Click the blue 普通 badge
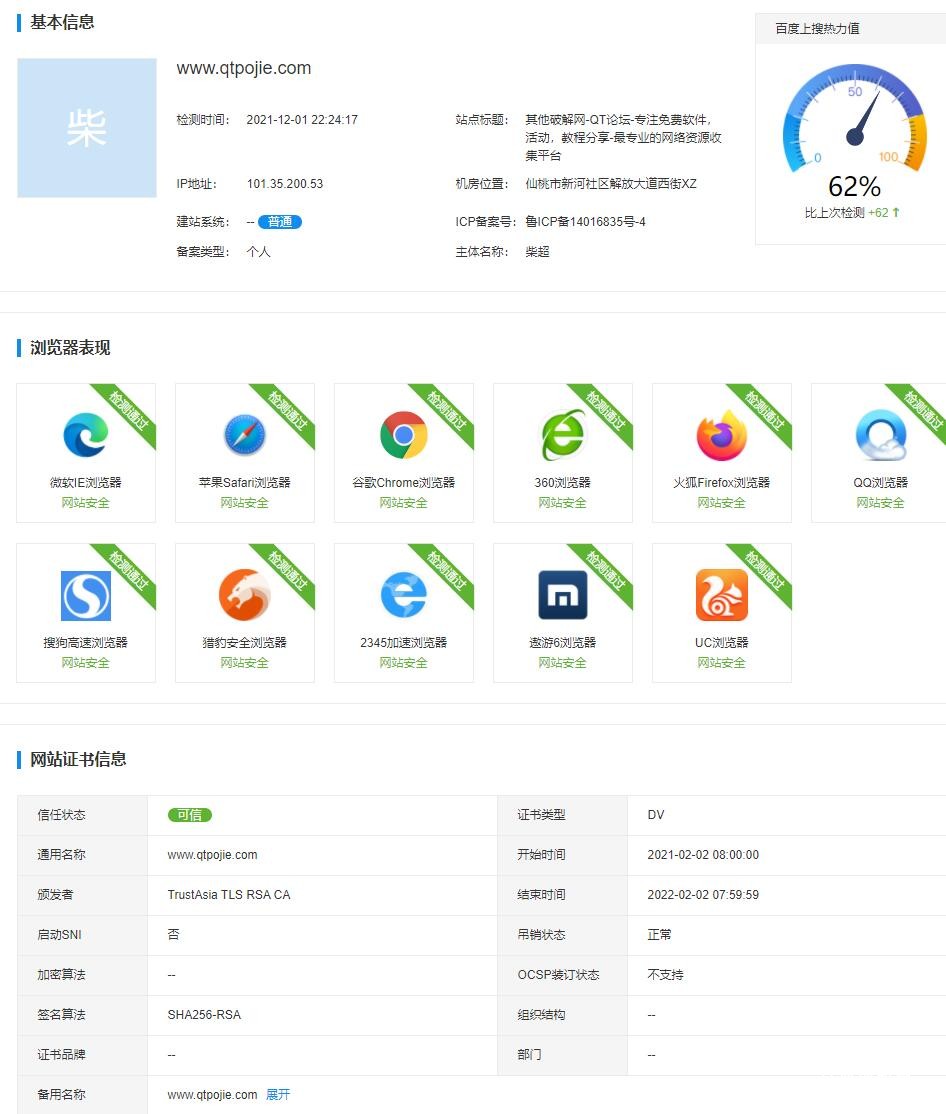The image size is (946, 1114). pyautogui.click(x=280, y=222)
